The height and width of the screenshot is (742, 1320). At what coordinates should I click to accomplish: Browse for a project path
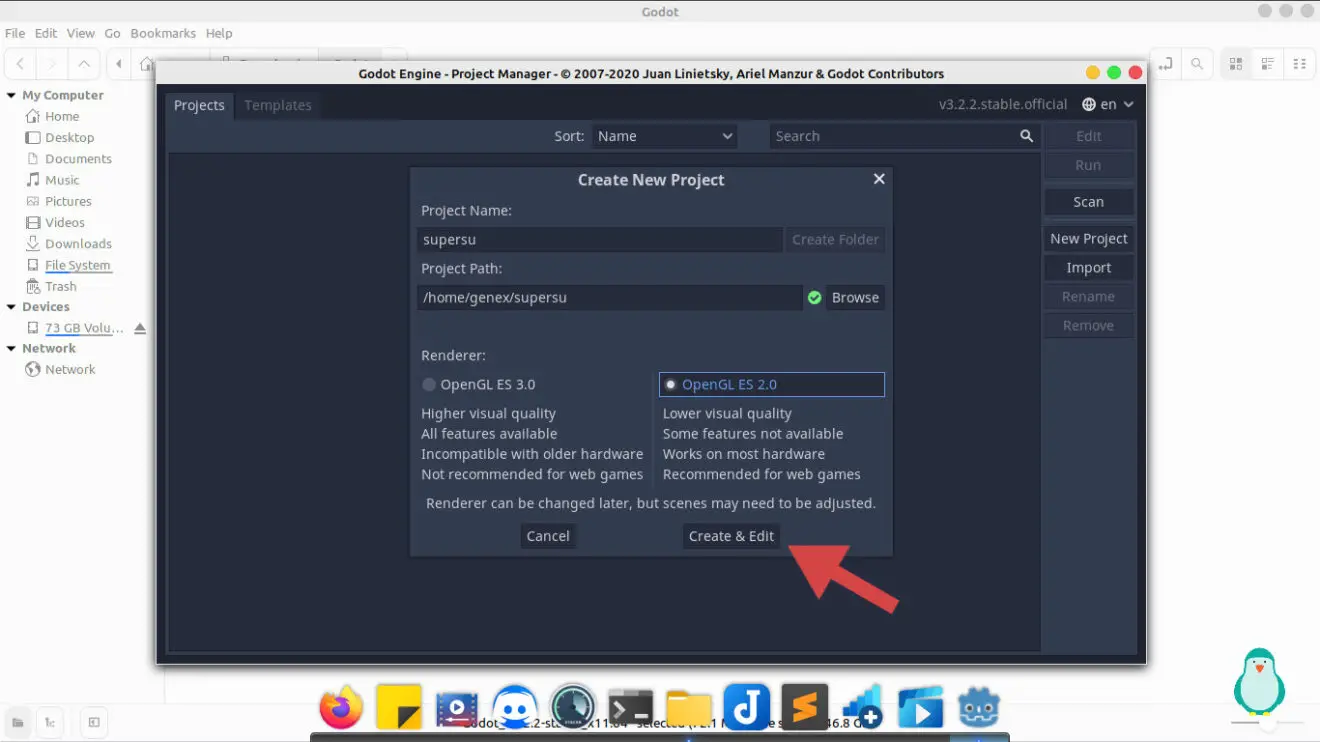coord(855,298)
